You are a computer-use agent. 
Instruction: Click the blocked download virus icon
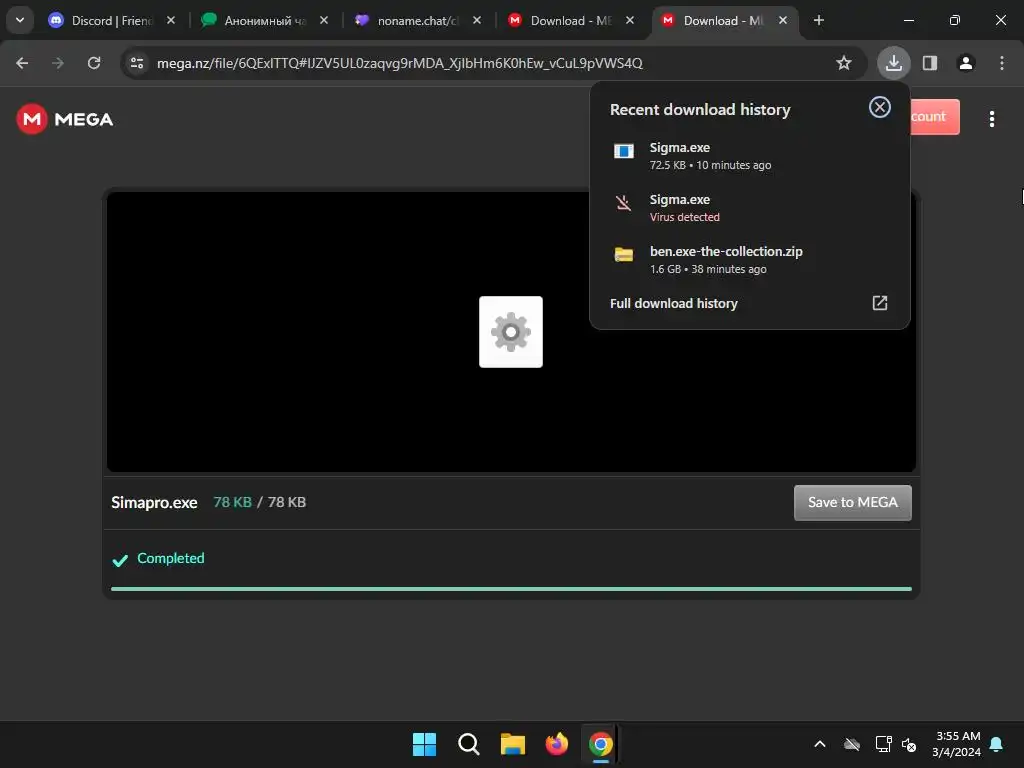(x=624, y=203)
